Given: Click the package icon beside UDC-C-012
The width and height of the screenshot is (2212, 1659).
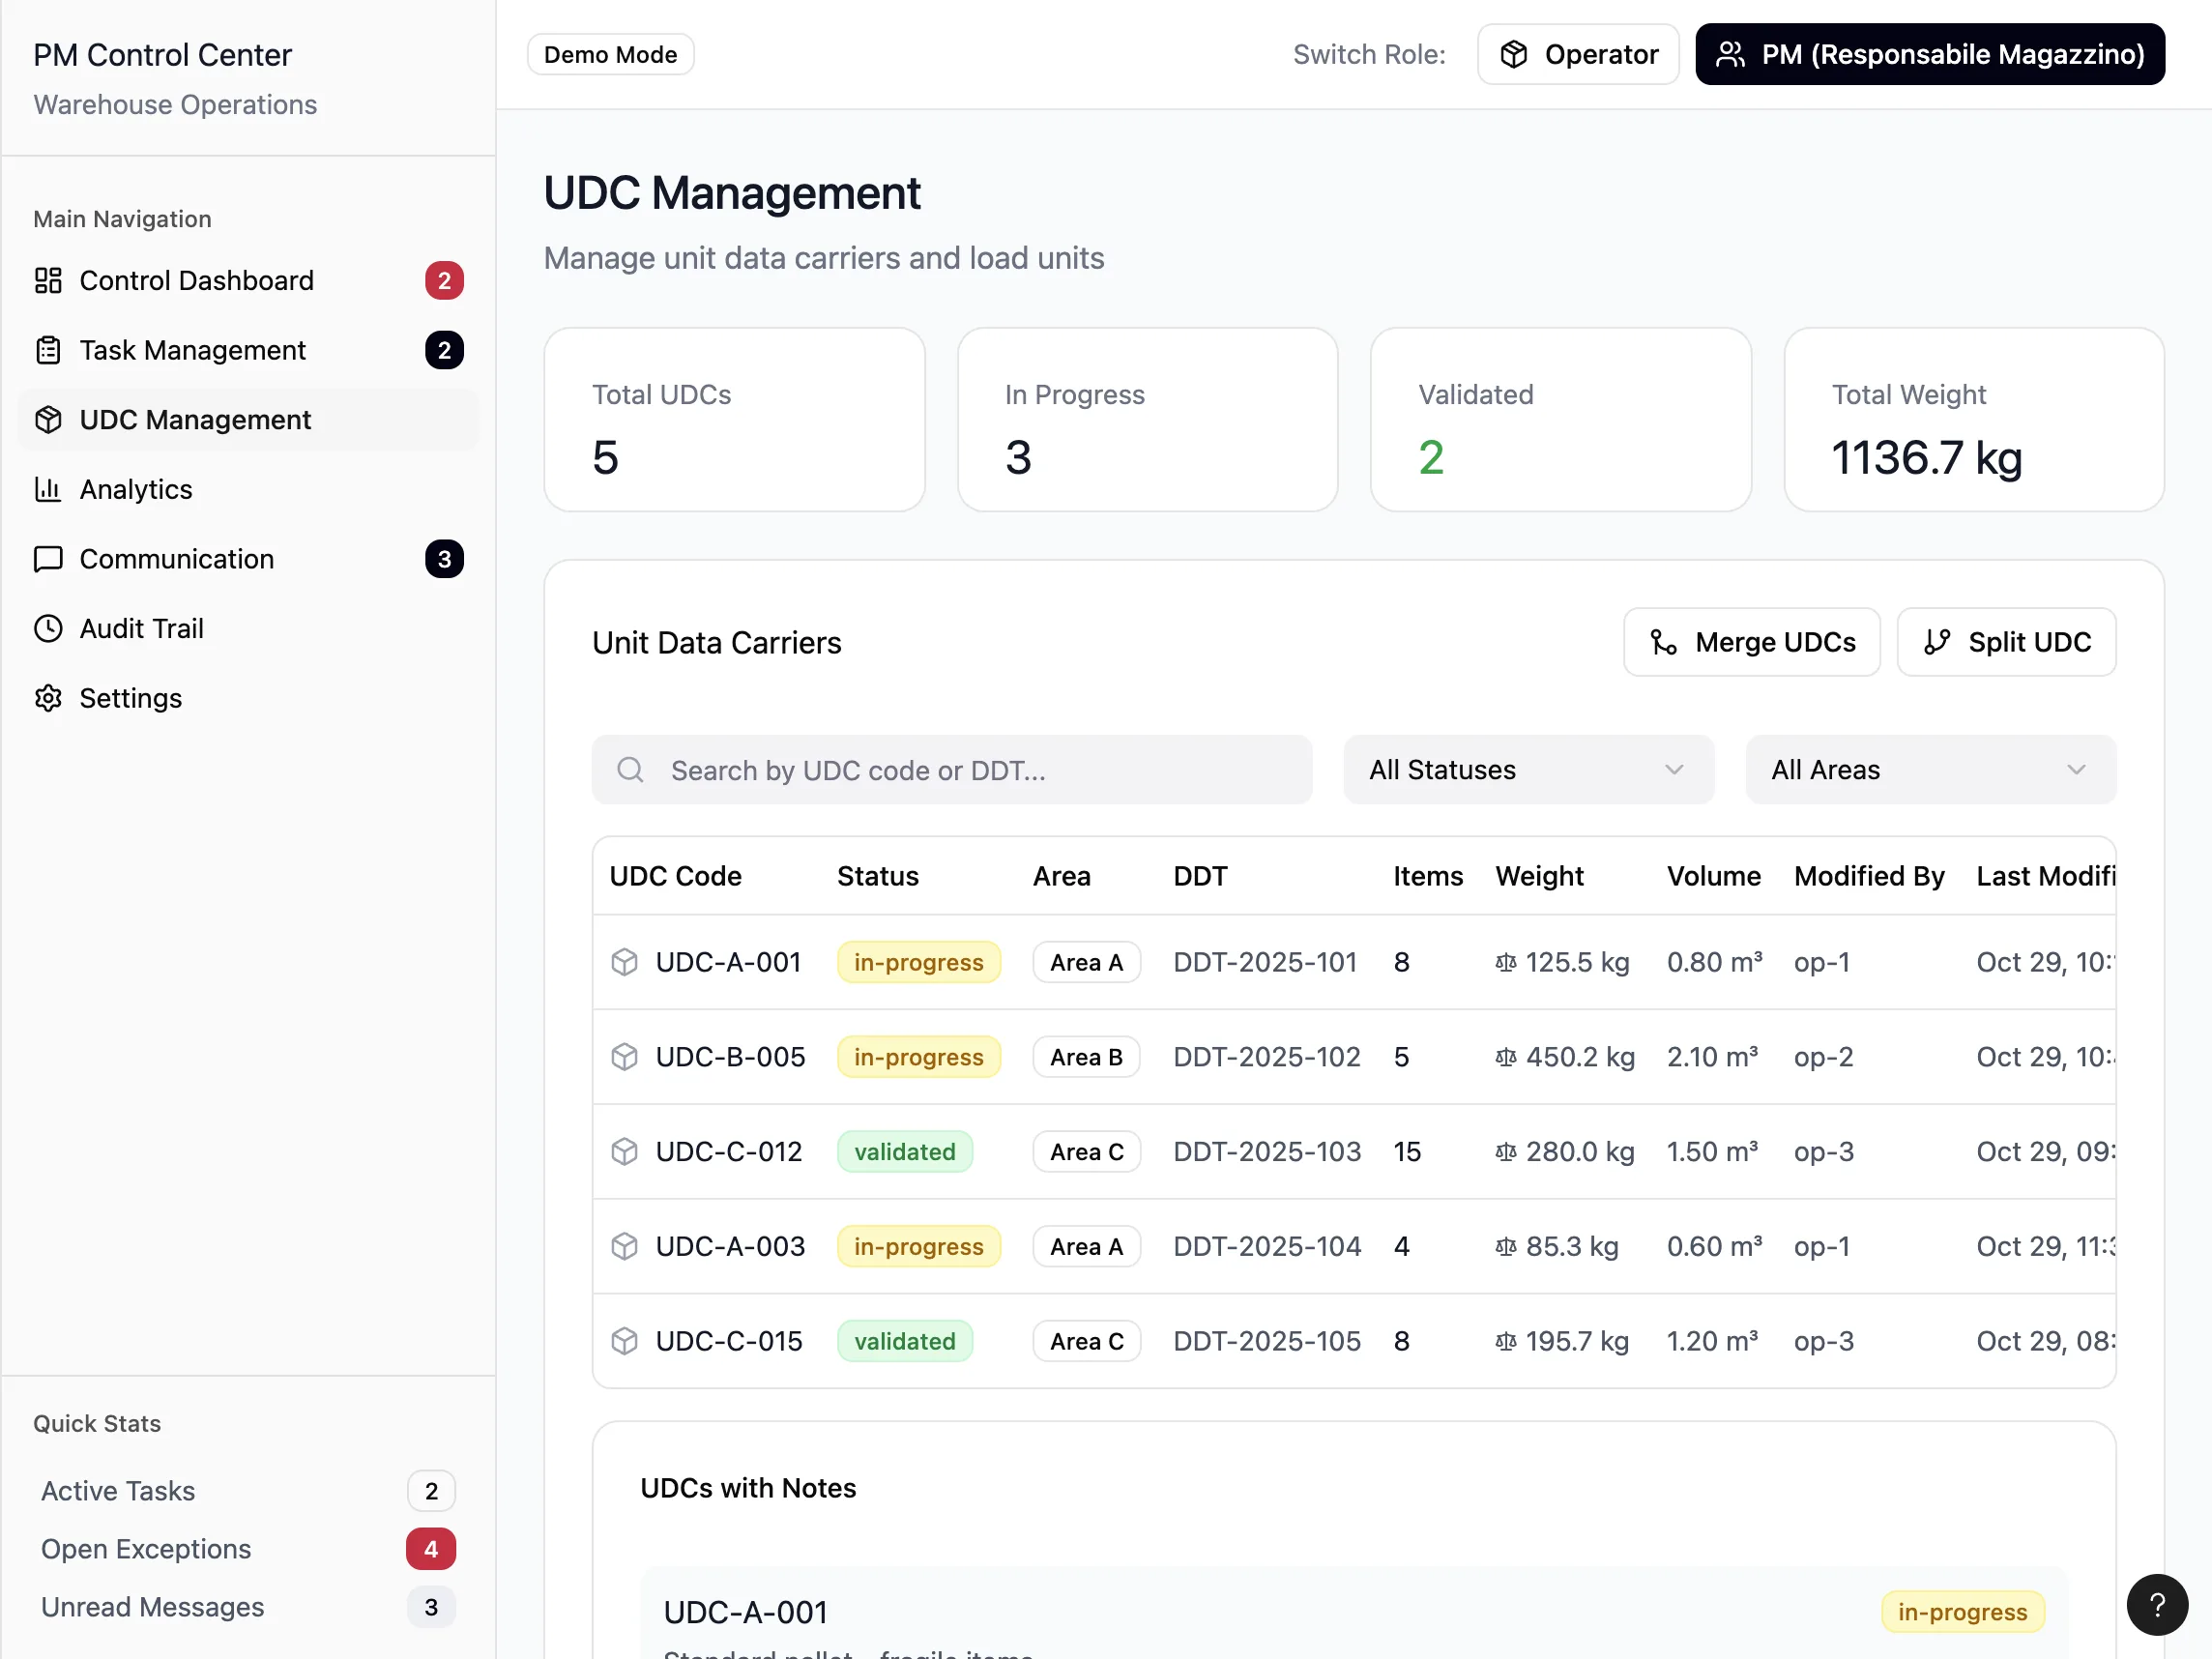Looking at the screenshot, I should pyautogui.click(x=625, y=1152).
